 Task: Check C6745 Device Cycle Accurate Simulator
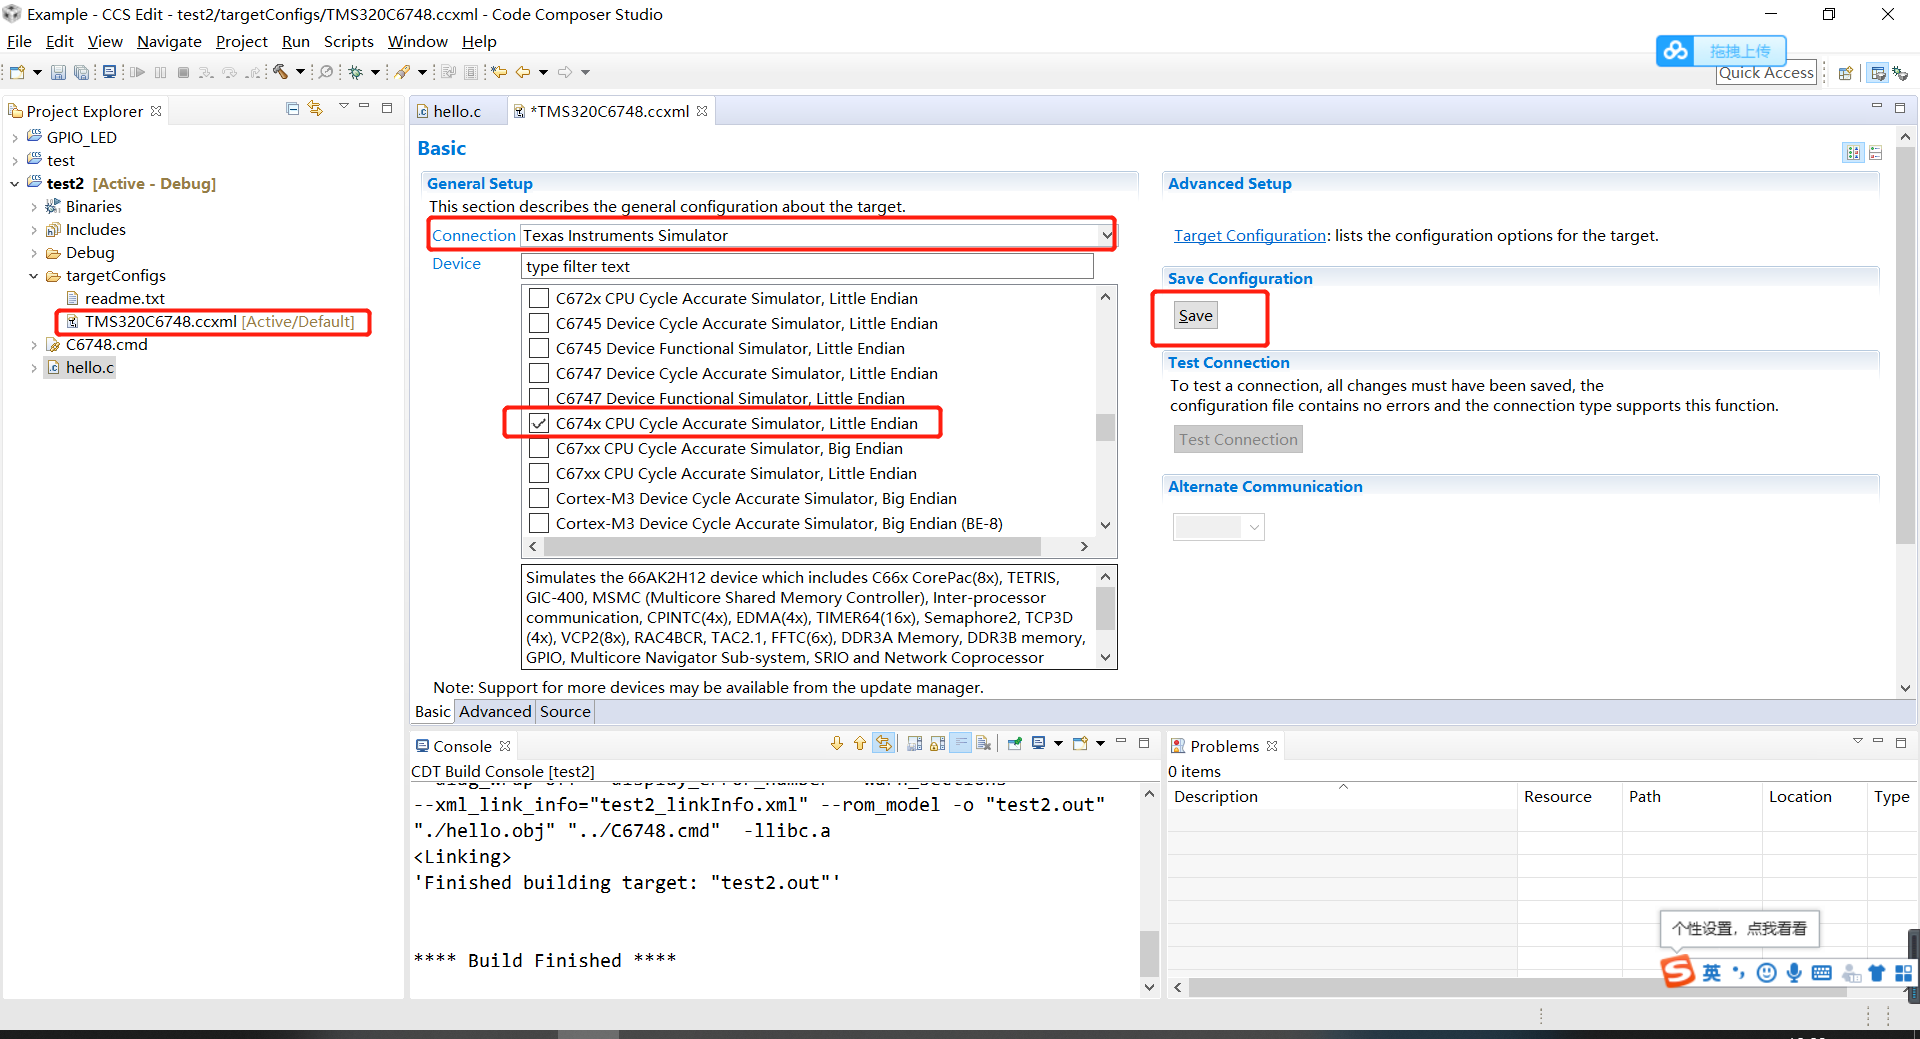(x=539, y=323)
